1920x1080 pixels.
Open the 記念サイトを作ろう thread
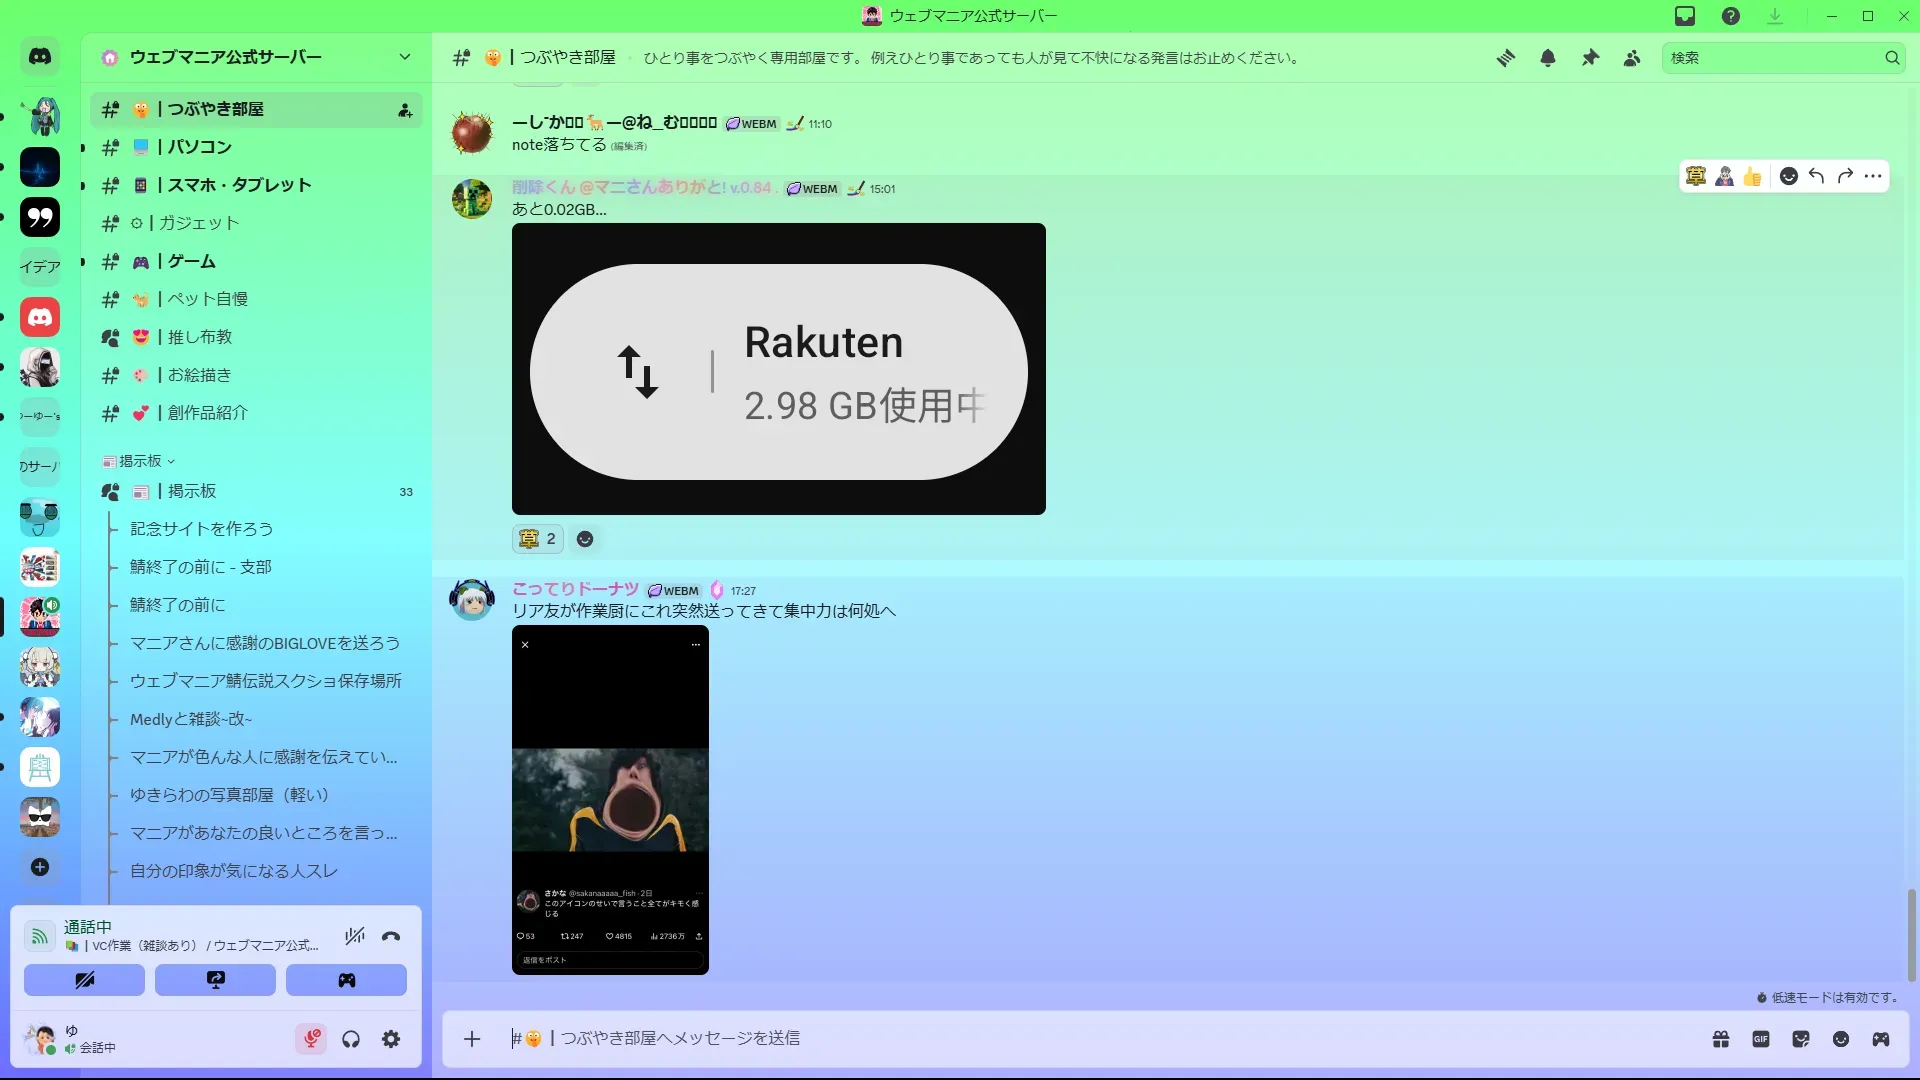[x=201, y=529]
